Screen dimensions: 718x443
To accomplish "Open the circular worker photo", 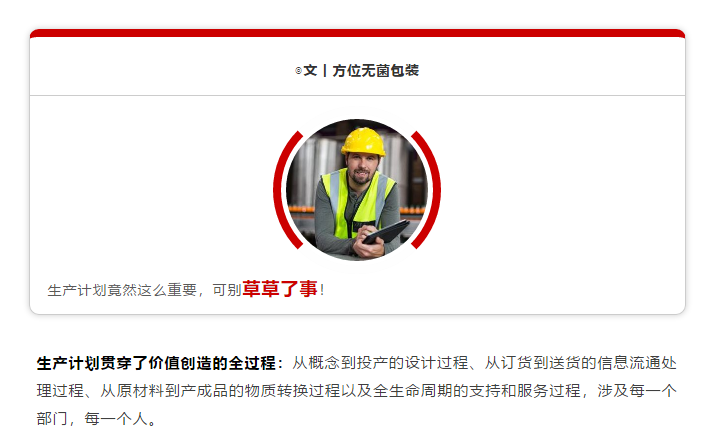I will pyautogui.click(x=357, y=190).
